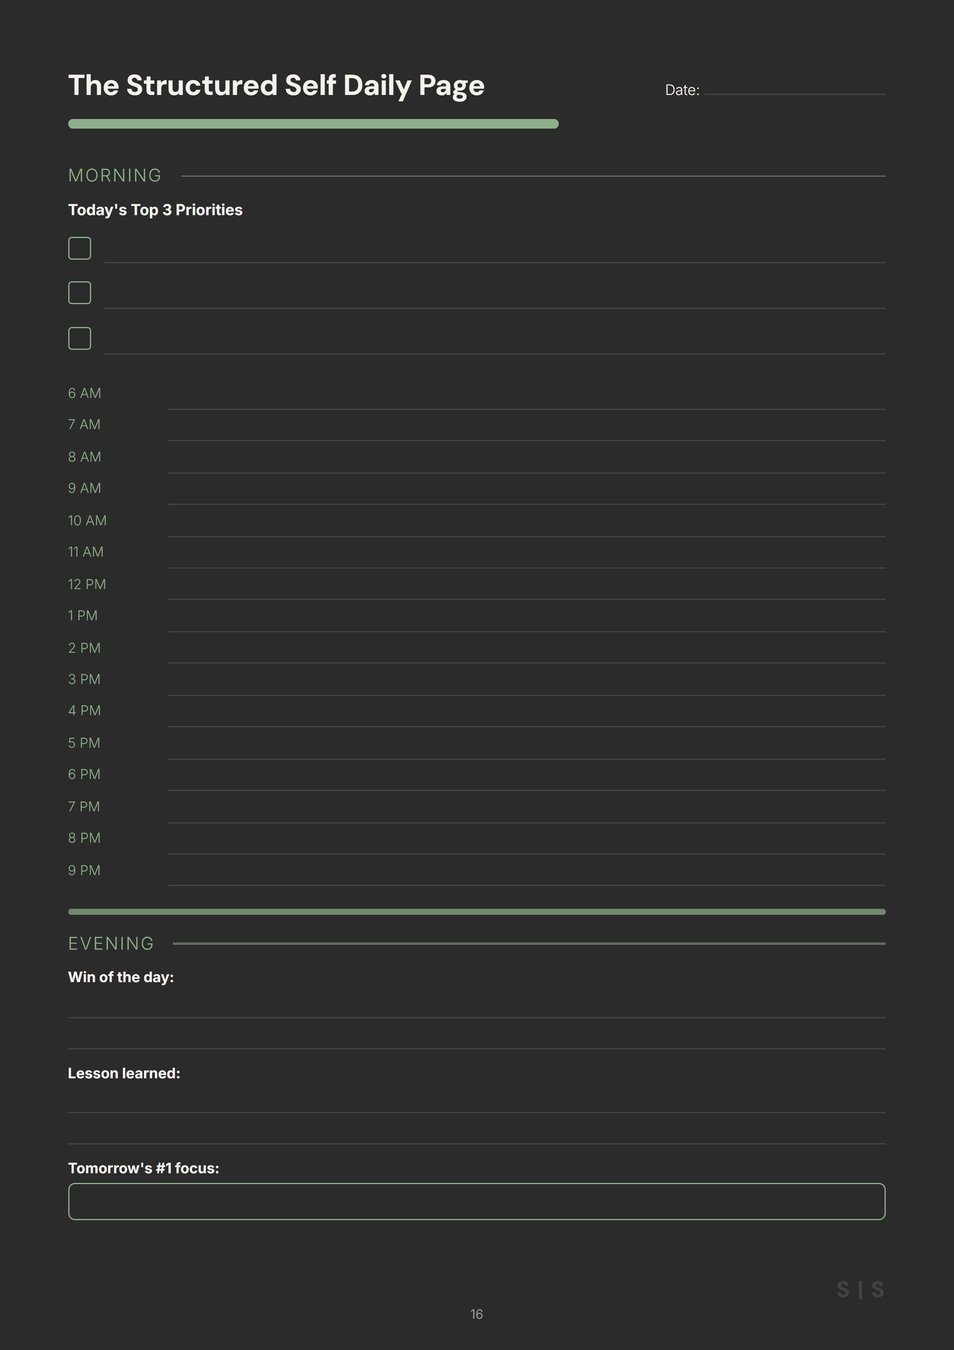This screenshot has width=954, height=1350.
Task: Click the MORNING section heading
Action: [x=115, y=176]
